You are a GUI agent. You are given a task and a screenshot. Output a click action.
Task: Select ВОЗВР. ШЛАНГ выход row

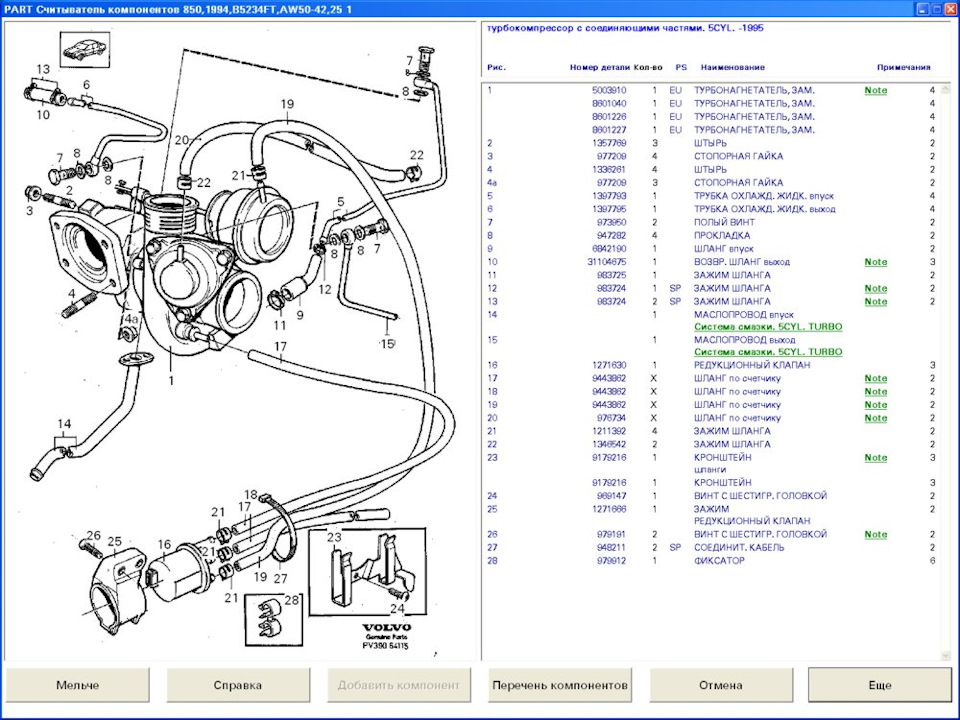[711, 261]
